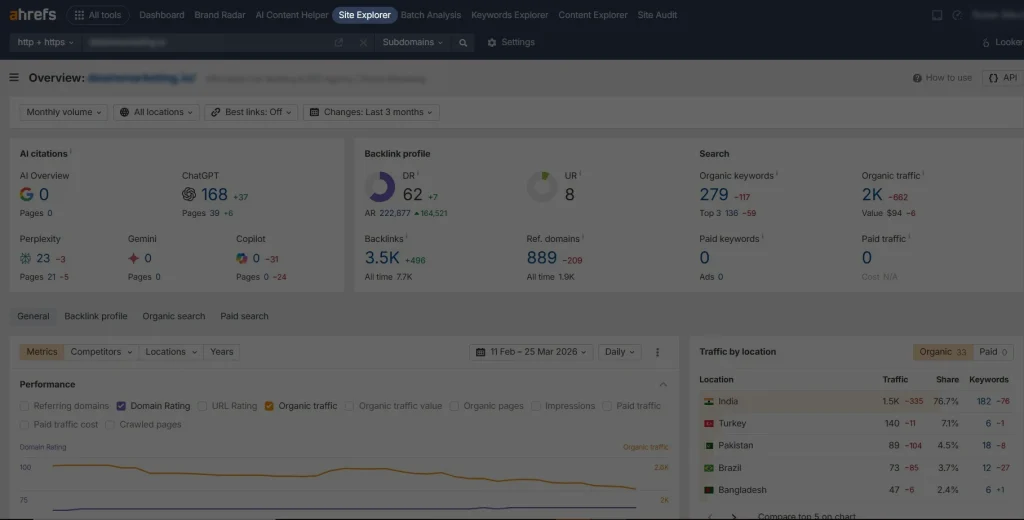1024x520 pixels.
Task: Expand the Best links: Off dropdown
Action: click(251, 112)
